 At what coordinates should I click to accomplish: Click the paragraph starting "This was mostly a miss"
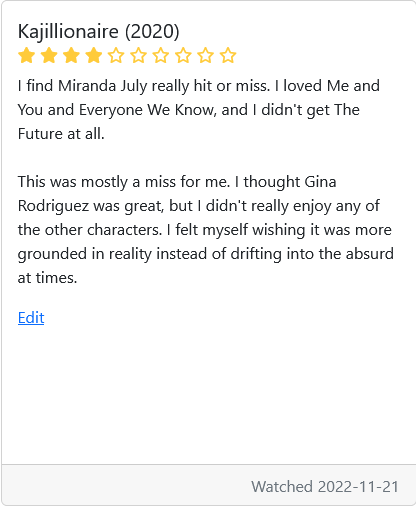tap(206, 230)
